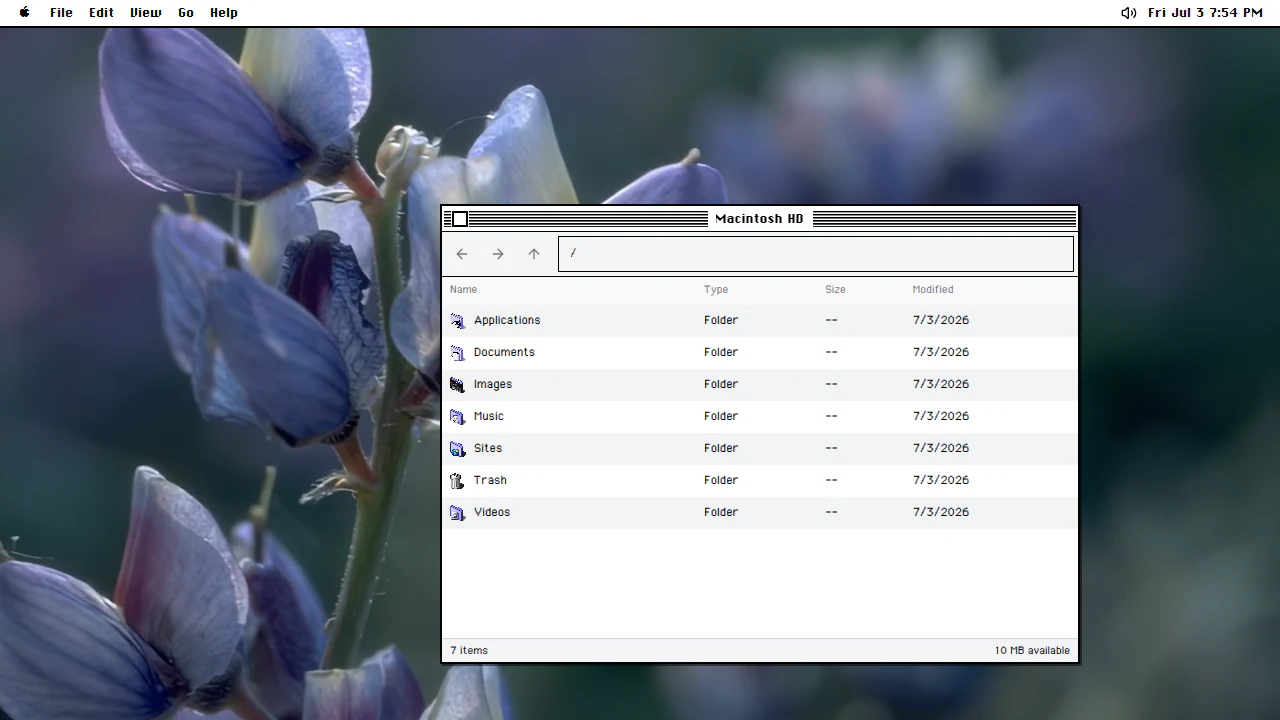Select the Images folder name

tap(493, 384)
